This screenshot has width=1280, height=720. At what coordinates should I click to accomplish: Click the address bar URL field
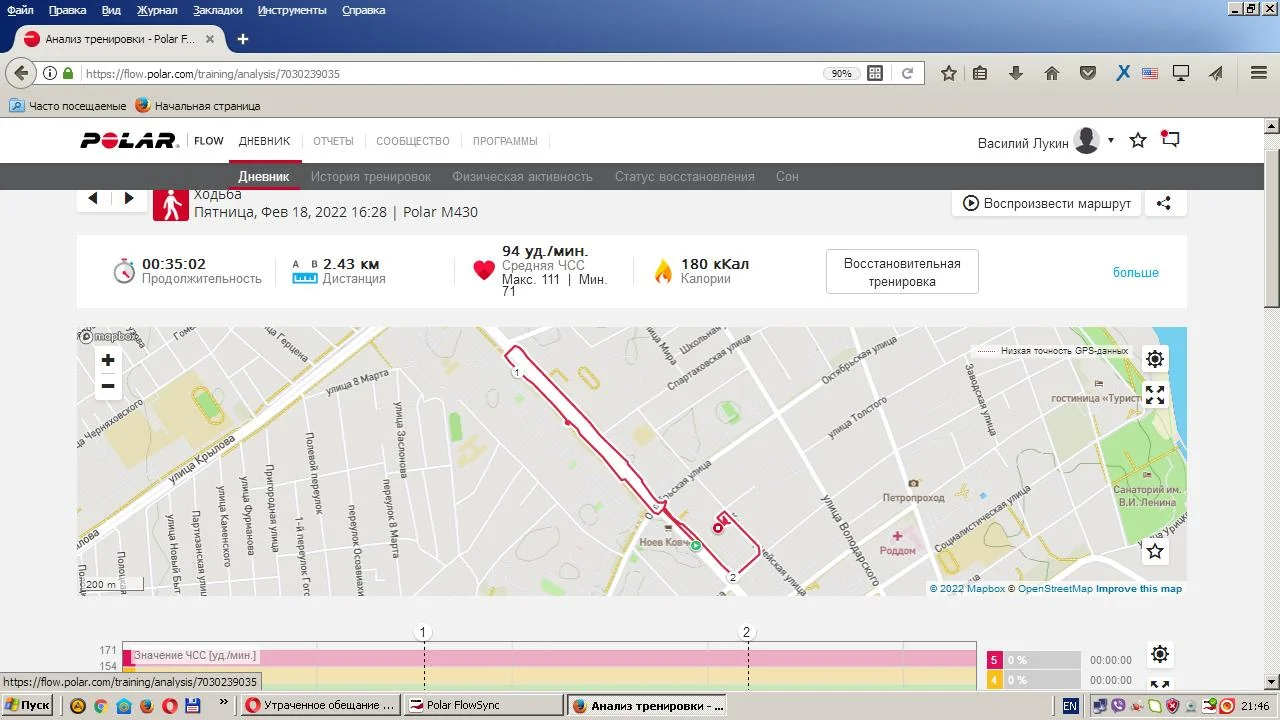click(450, 73)
